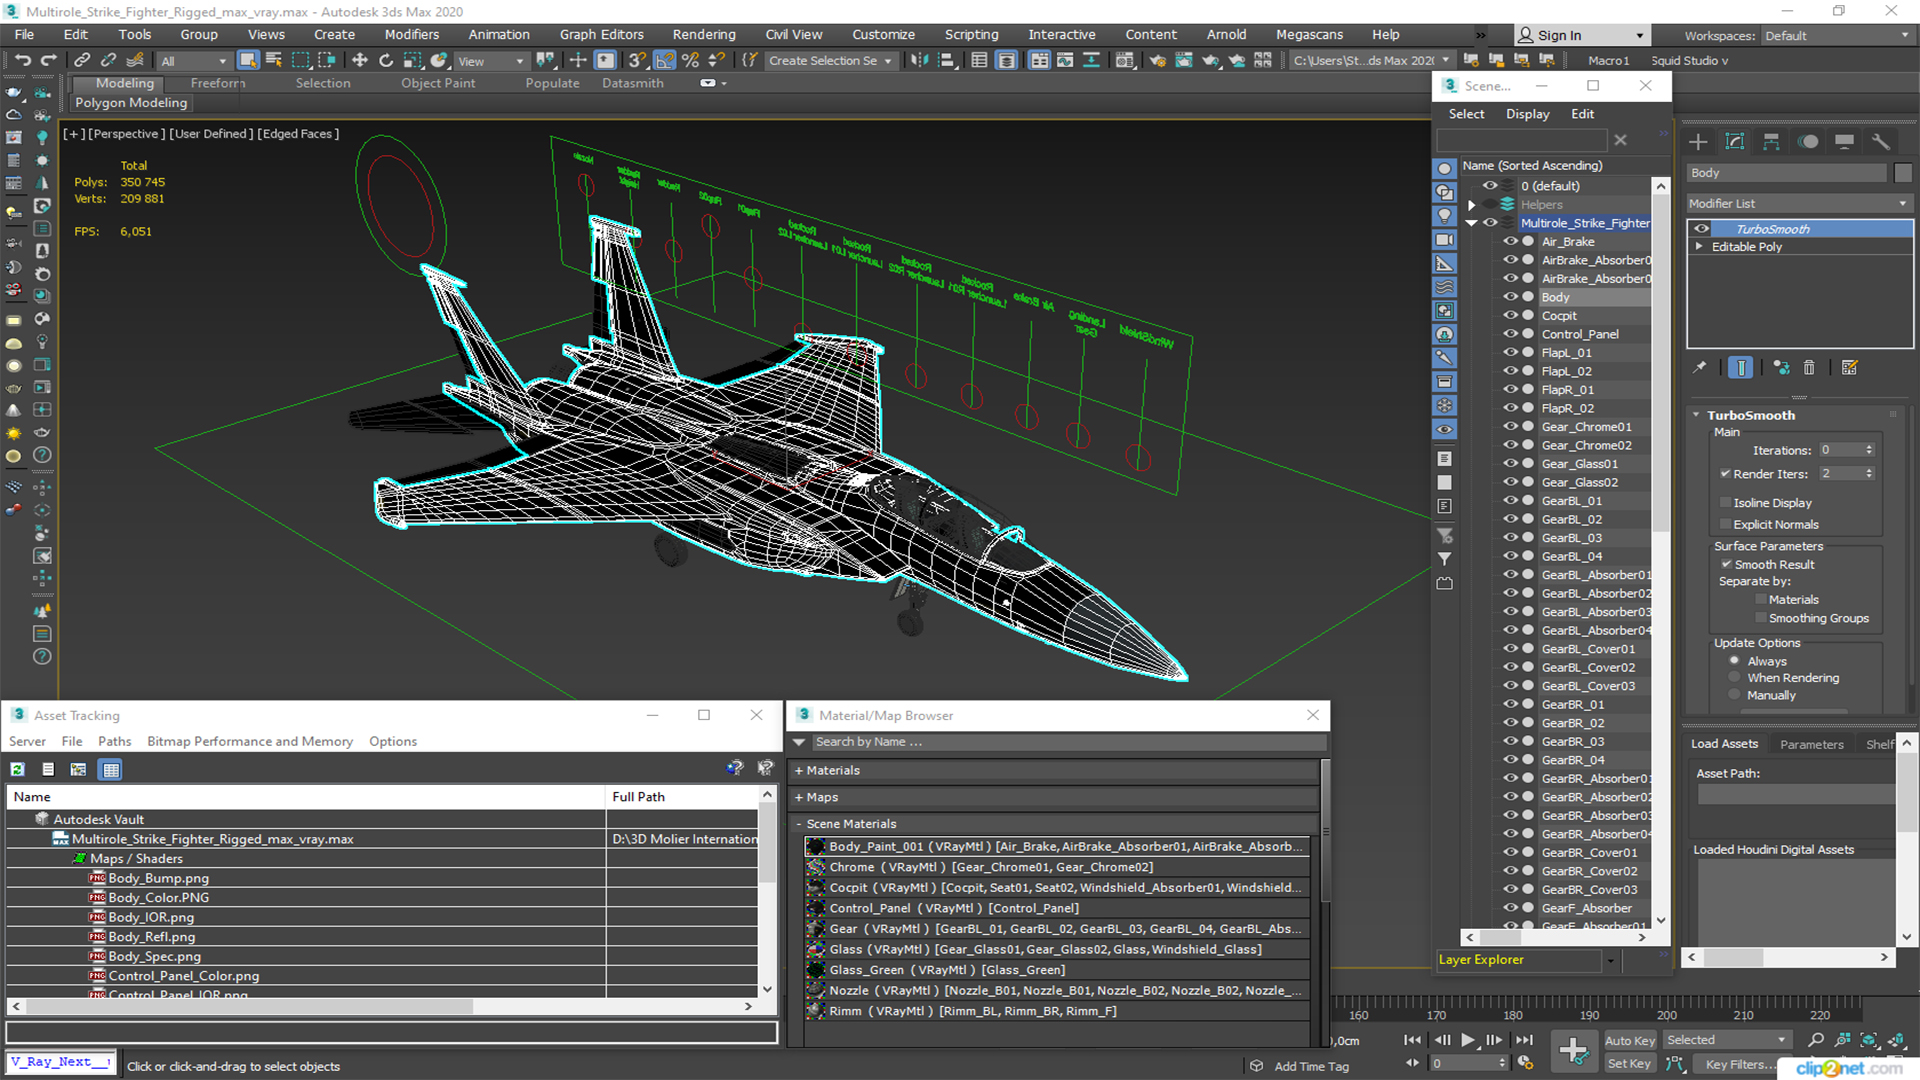
Task: Open the Modifier List dropdown
Action: [x=1799, y=203]
